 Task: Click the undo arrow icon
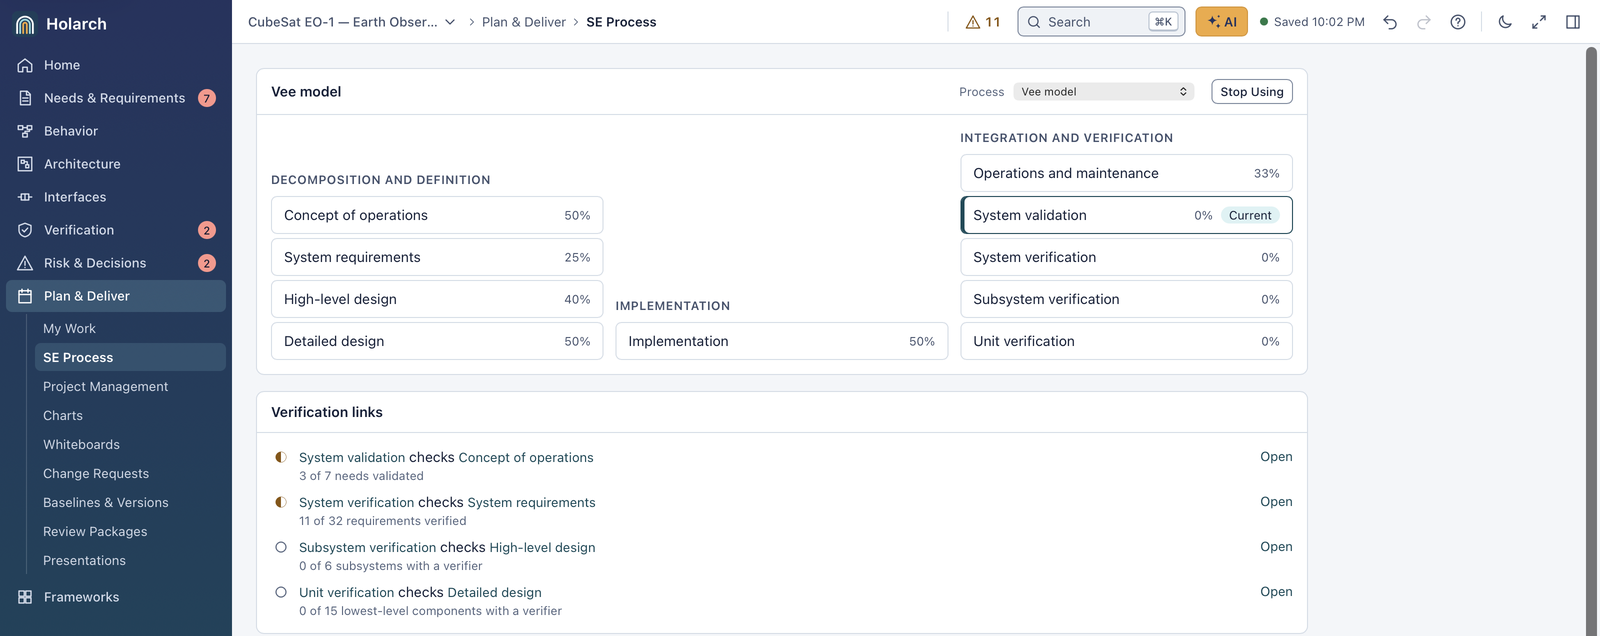[x=1390, y=22]
